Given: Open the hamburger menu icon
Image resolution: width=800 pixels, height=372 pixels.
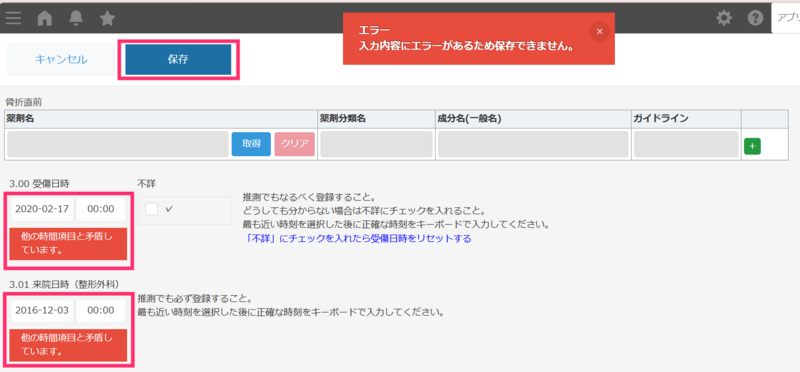Looking at the screenshot, I should point(13,18).
